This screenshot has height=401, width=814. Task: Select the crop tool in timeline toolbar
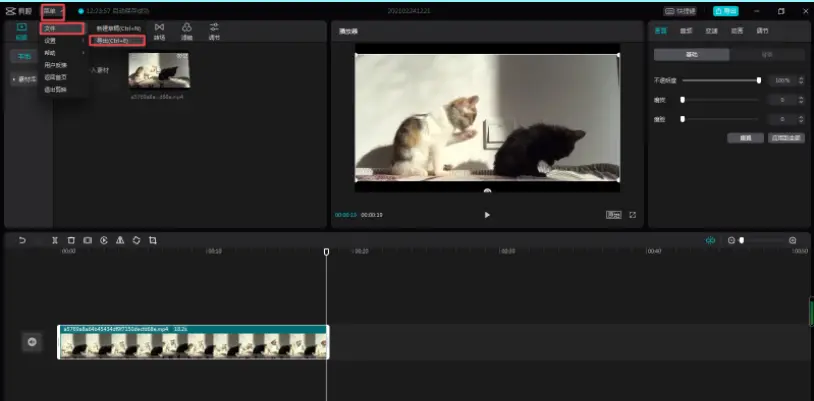tap(153, 240)
